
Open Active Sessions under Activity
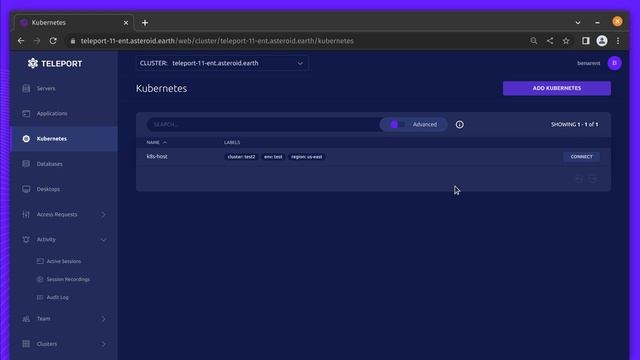[64, 261]
